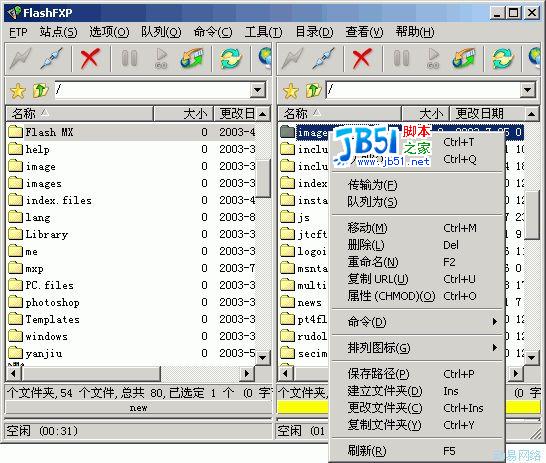Choose 移动(M) from context menu
This screenshot has height=463, width=546.
418,228
